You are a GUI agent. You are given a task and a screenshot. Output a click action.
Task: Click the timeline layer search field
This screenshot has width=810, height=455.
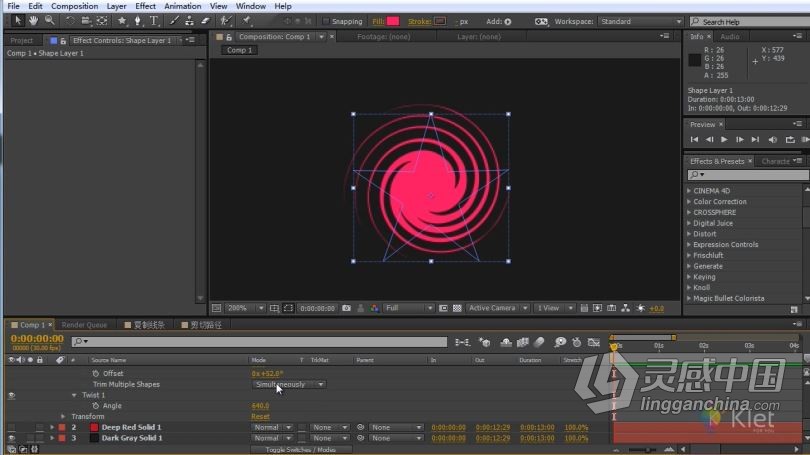tap(259, 341)
